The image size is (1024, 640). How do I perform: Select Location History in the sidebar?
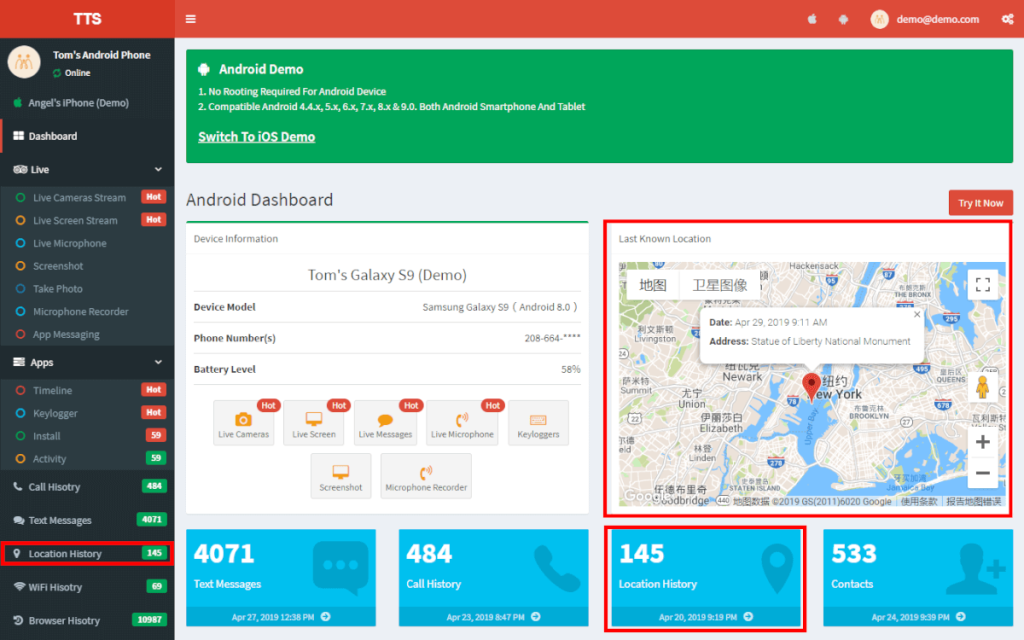[65, 554]
